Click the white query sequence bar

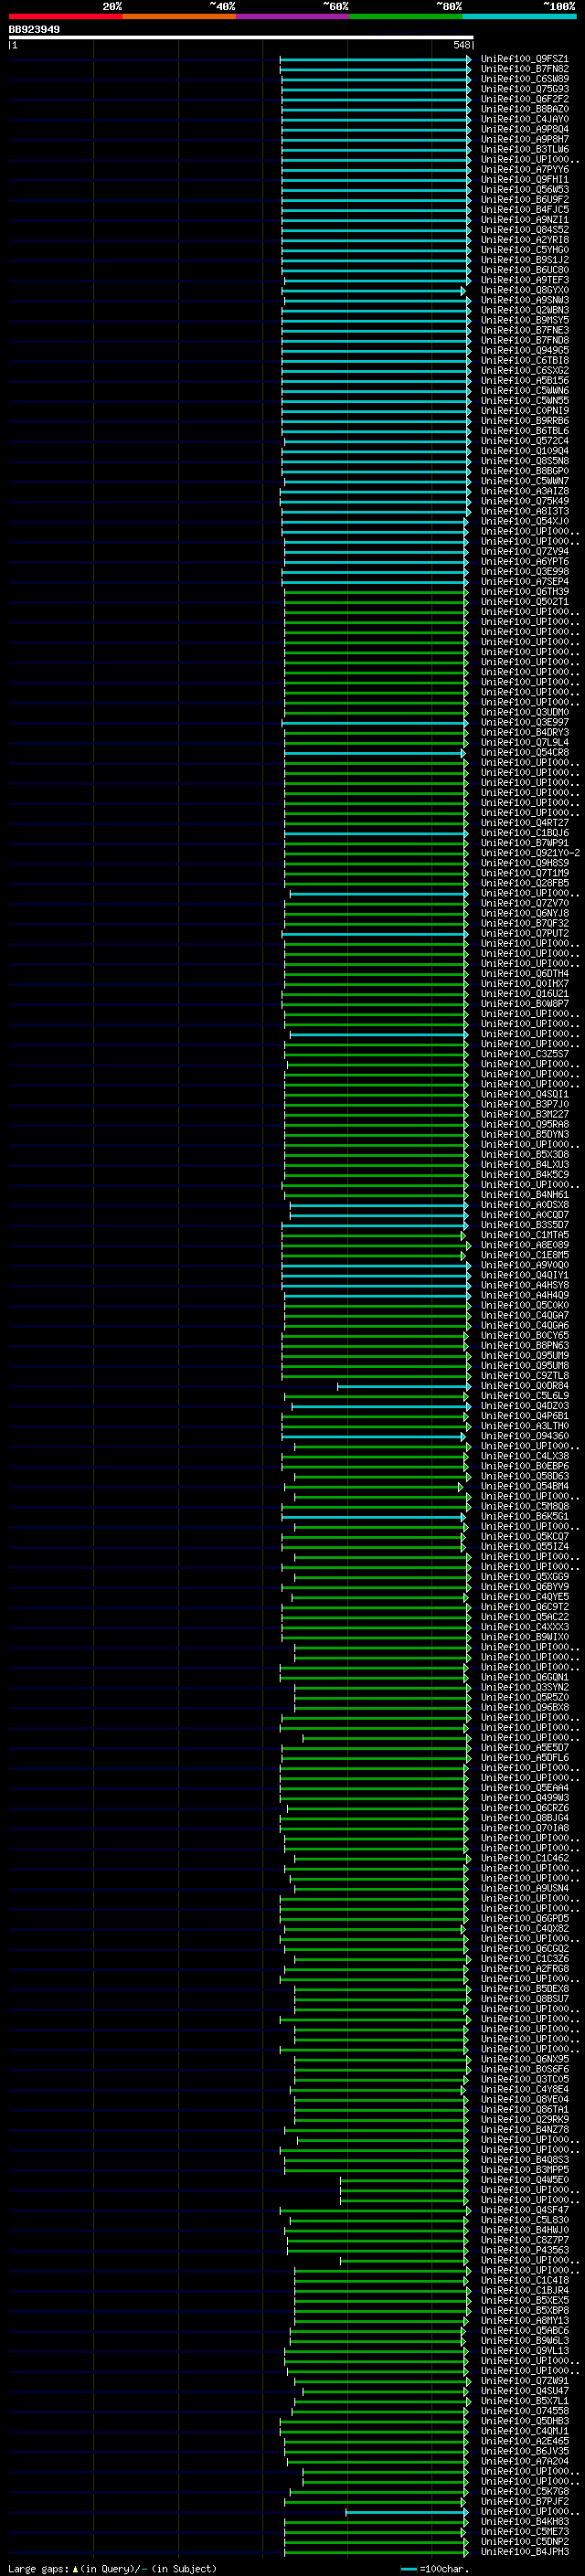(x=241, y=38)
